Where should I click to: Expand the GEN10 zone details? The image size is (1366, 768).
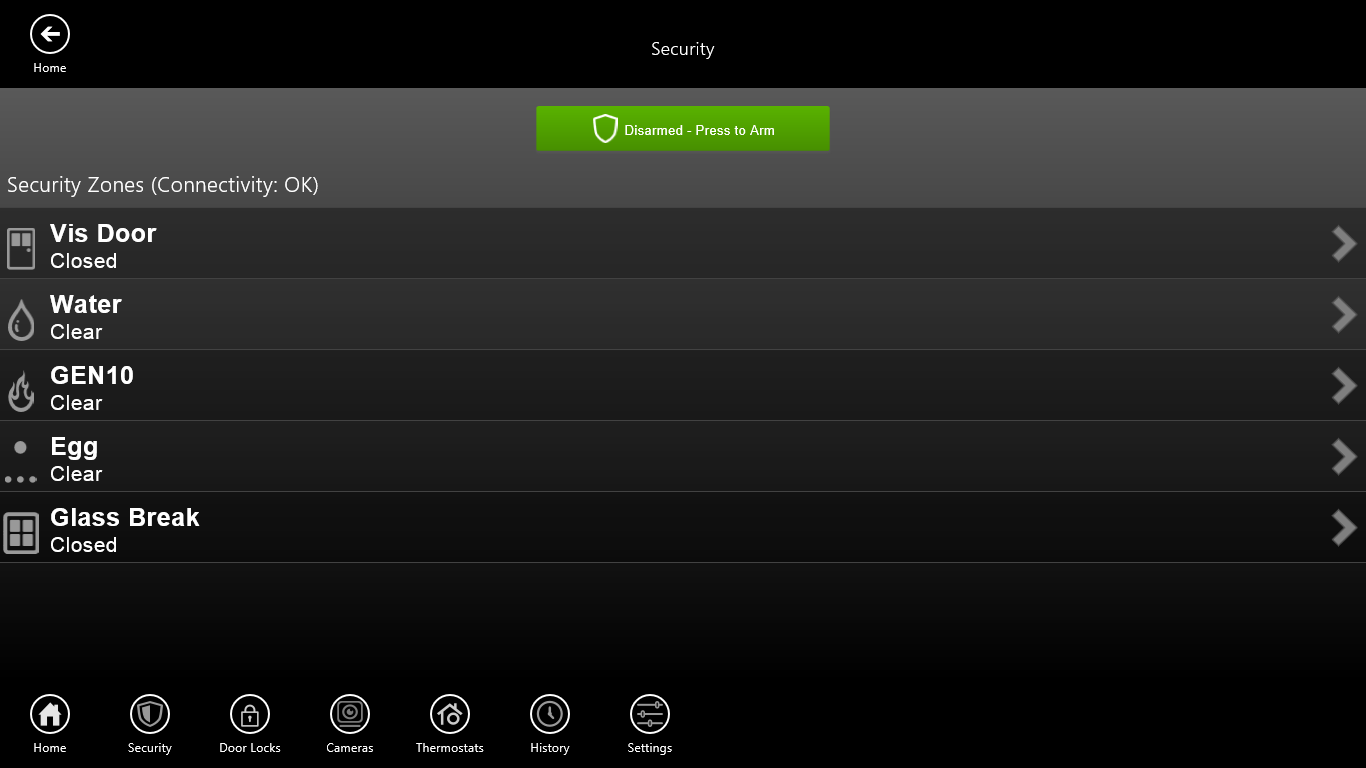[x=1344, y=385]
